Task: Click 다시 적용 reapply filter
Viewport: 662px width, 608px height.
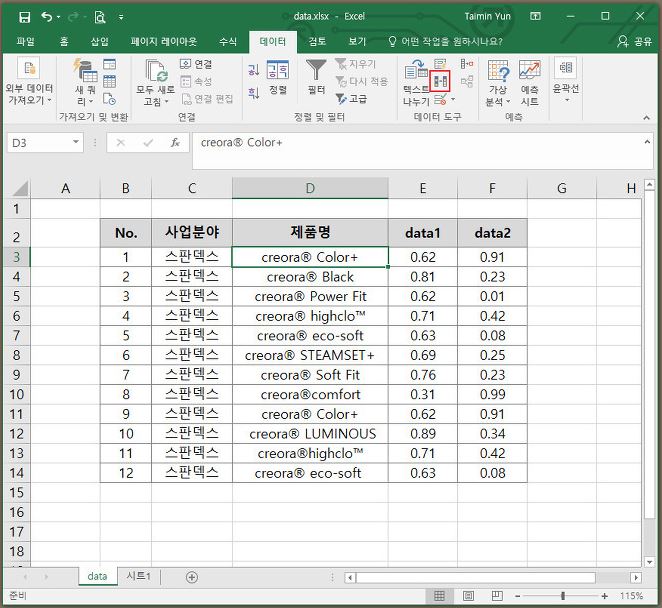Action: 362,81
